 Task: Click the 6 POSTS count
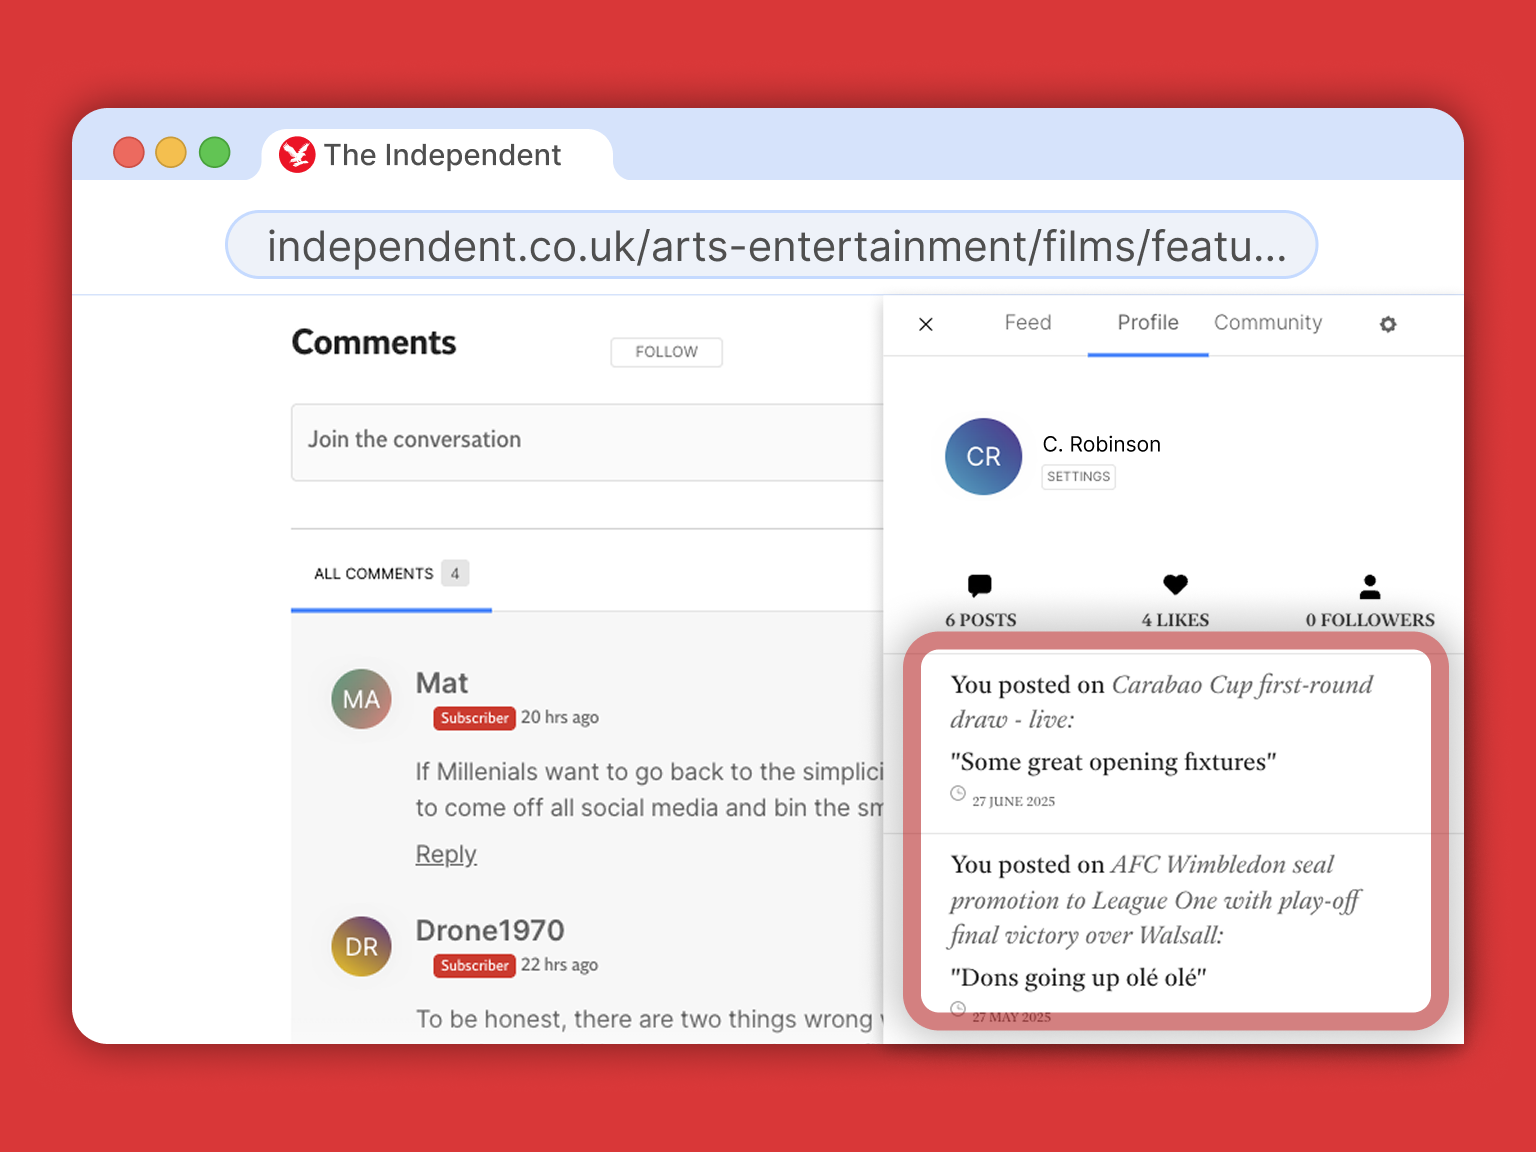click(981, 620)
